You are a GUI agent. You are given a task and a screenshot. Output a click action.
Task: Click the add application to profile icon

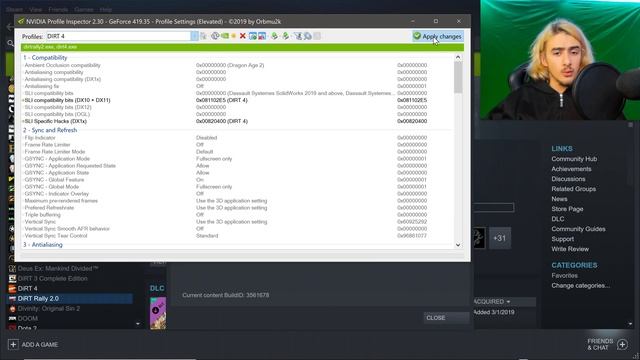tap(253, 36)
